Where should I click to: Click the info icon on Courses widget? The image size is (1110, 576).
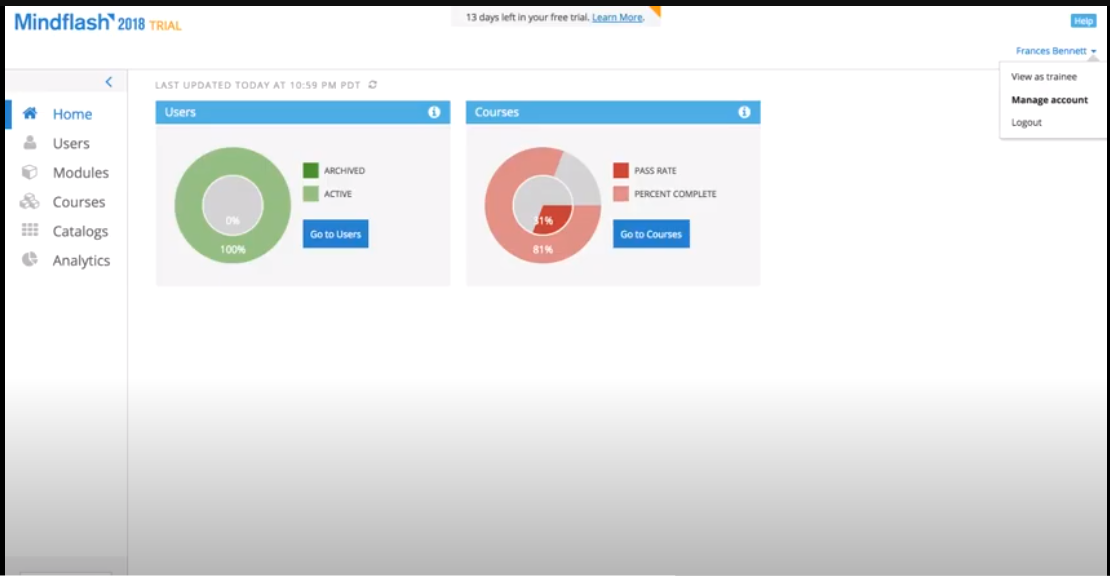pos(744,112)
